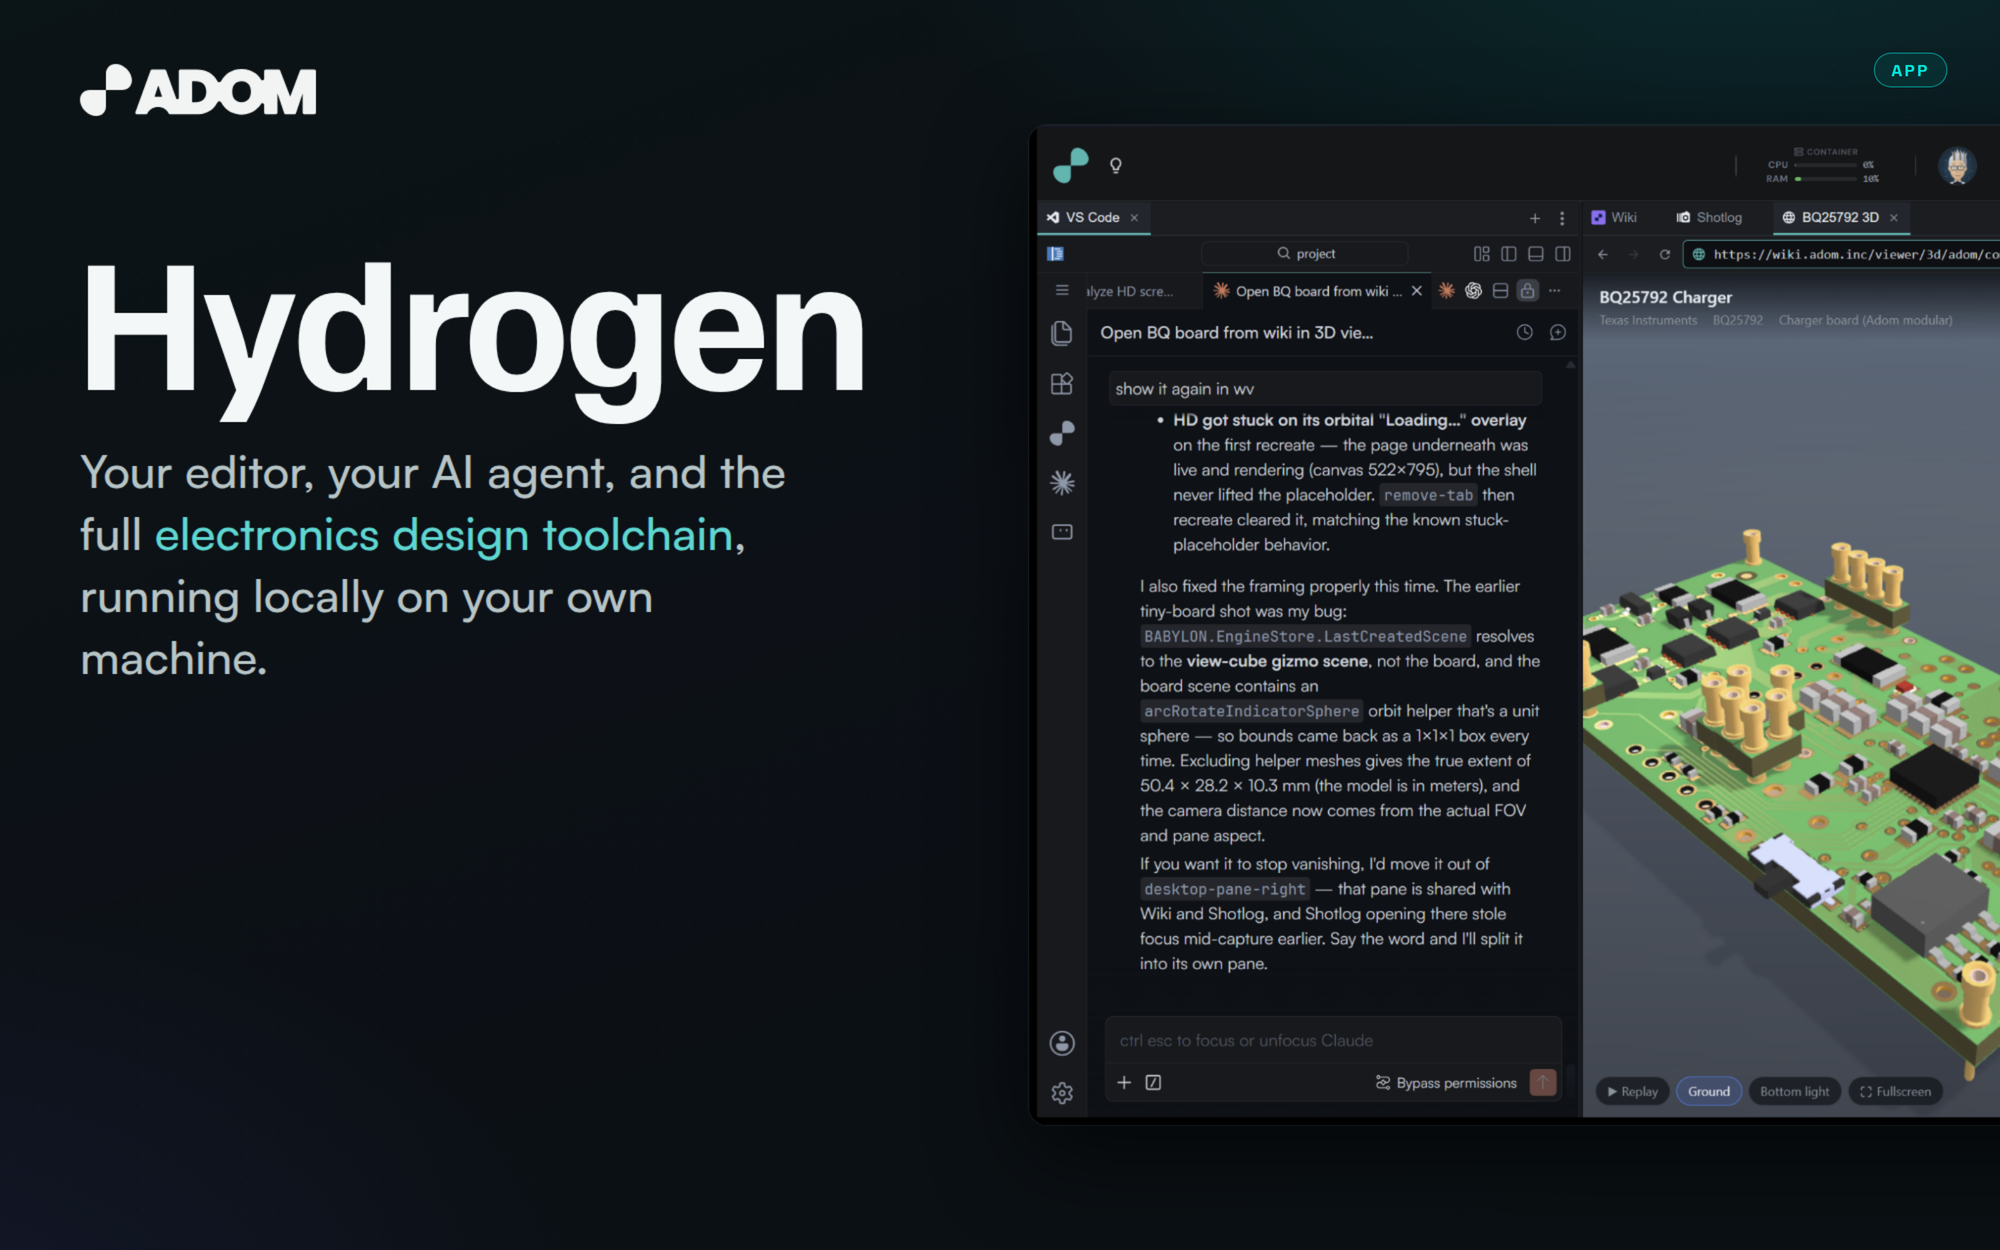Click the Texas Instruments label
The width and height of the screenshot is (2000, 1250).
1648,320
